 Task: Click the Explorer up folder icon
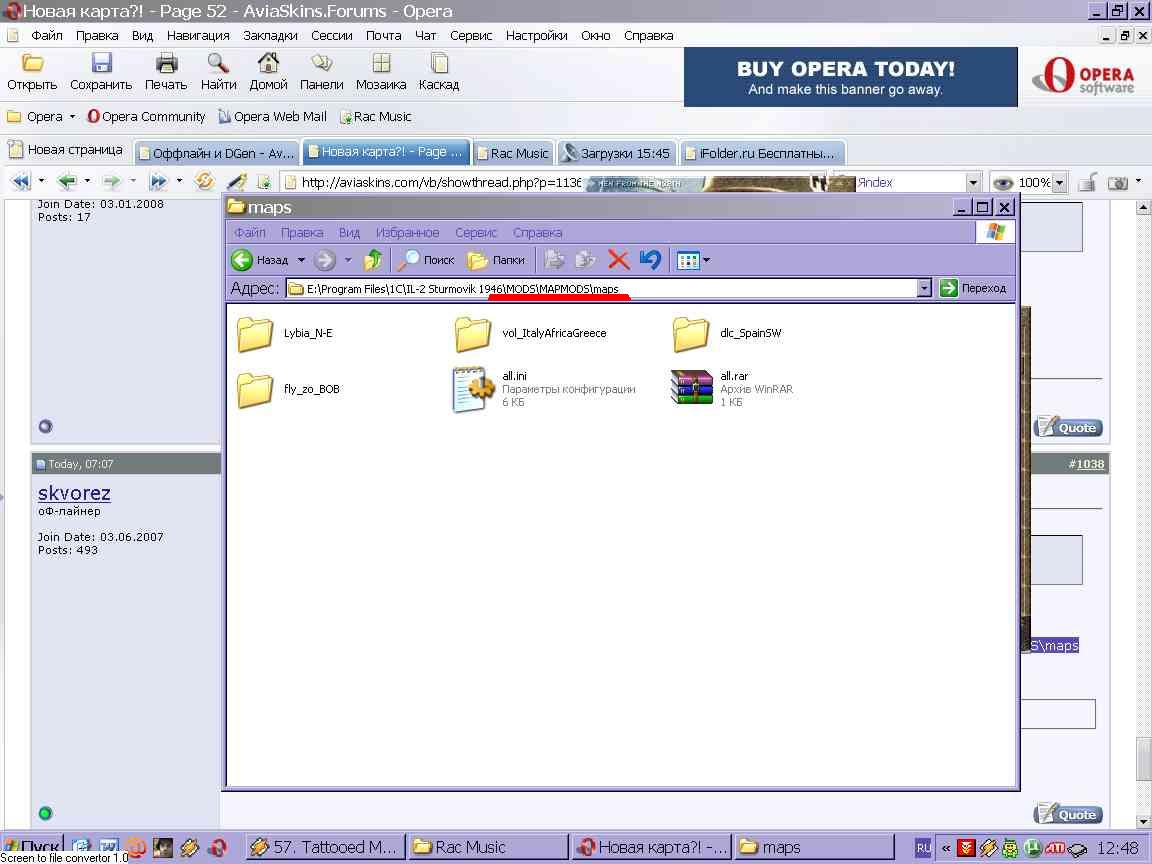373,260
